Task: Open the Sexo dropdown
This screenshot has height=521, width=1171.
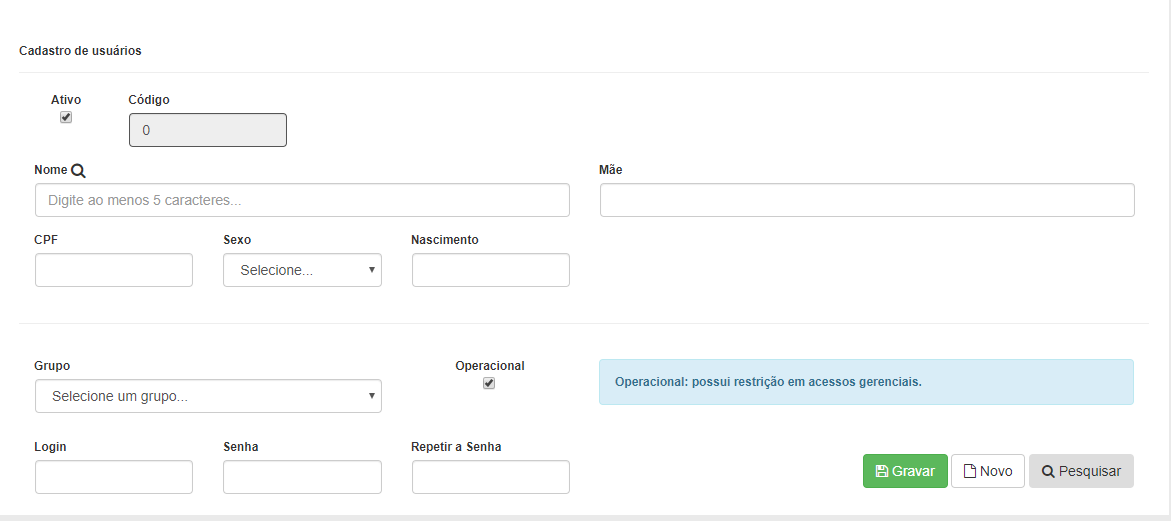Action: click(302, 270)
